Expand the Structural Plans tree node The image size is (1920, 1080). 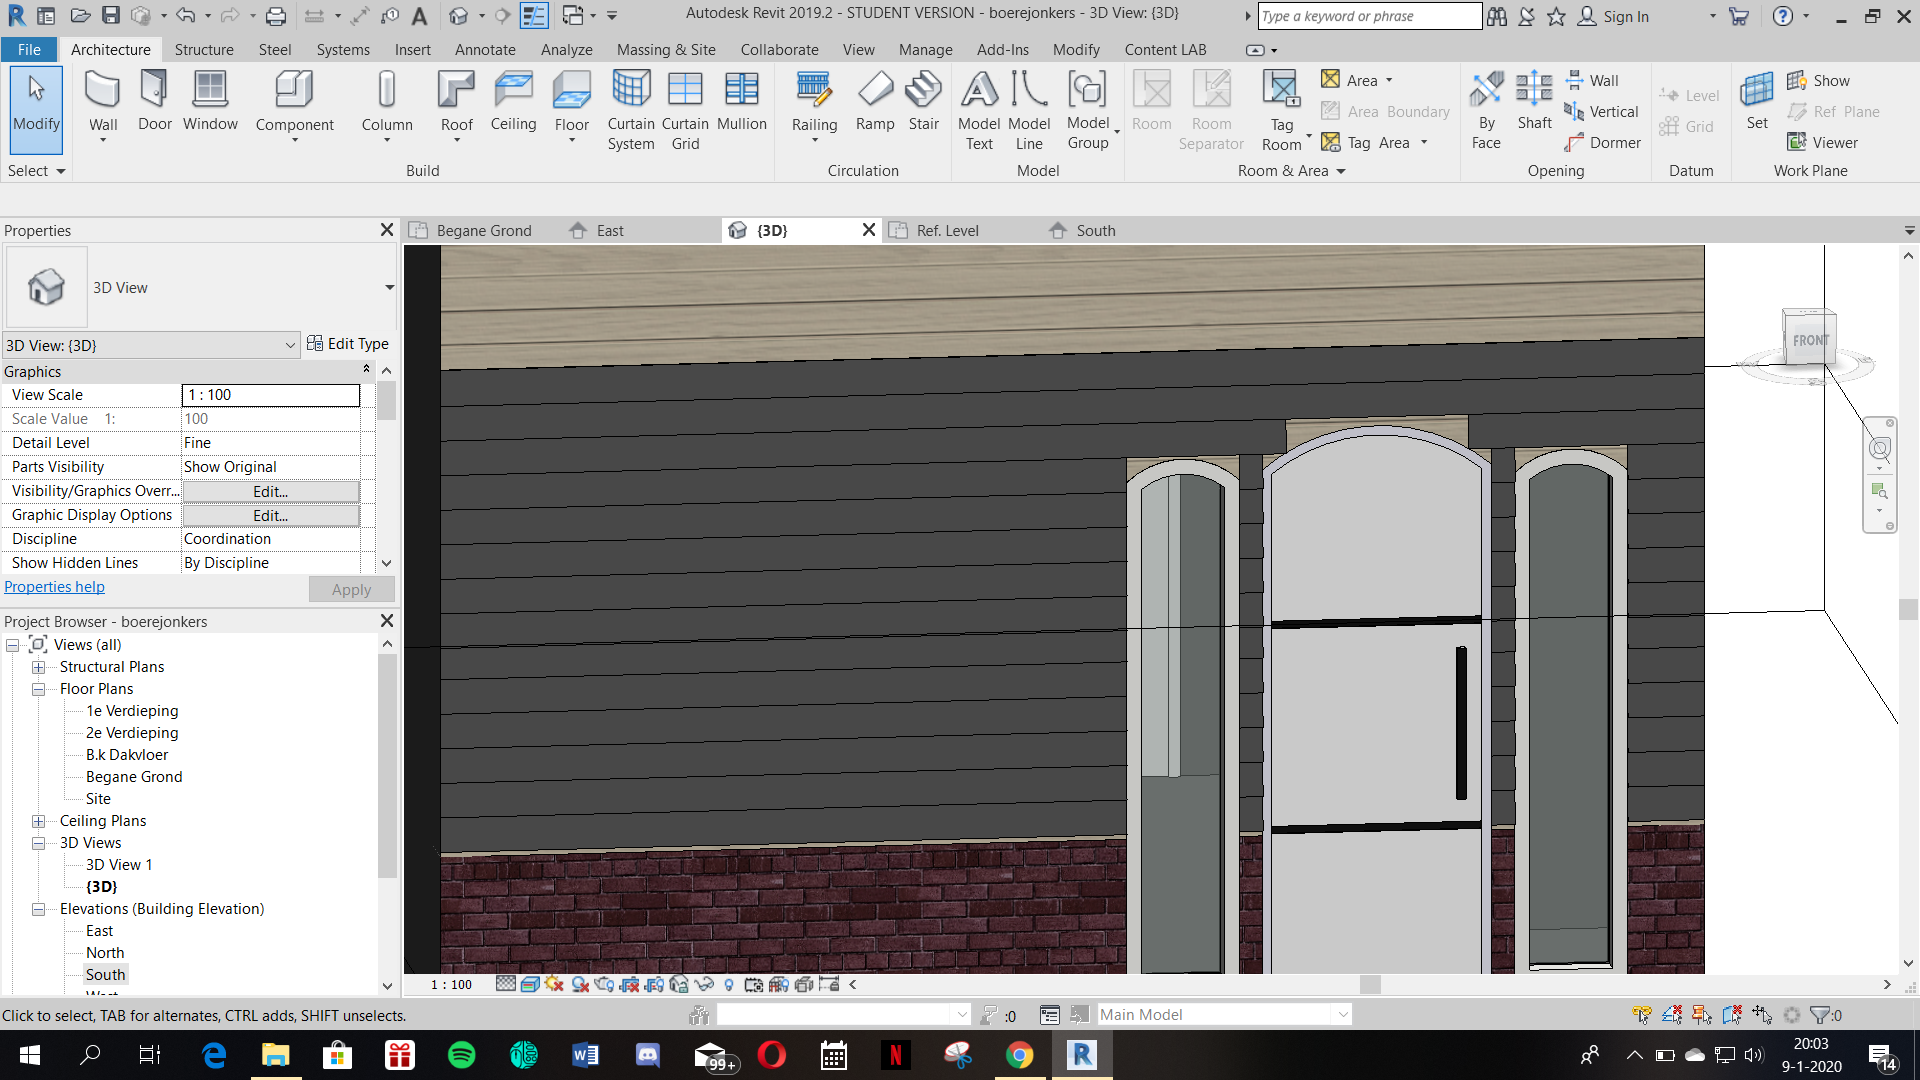tap(39, 666)
